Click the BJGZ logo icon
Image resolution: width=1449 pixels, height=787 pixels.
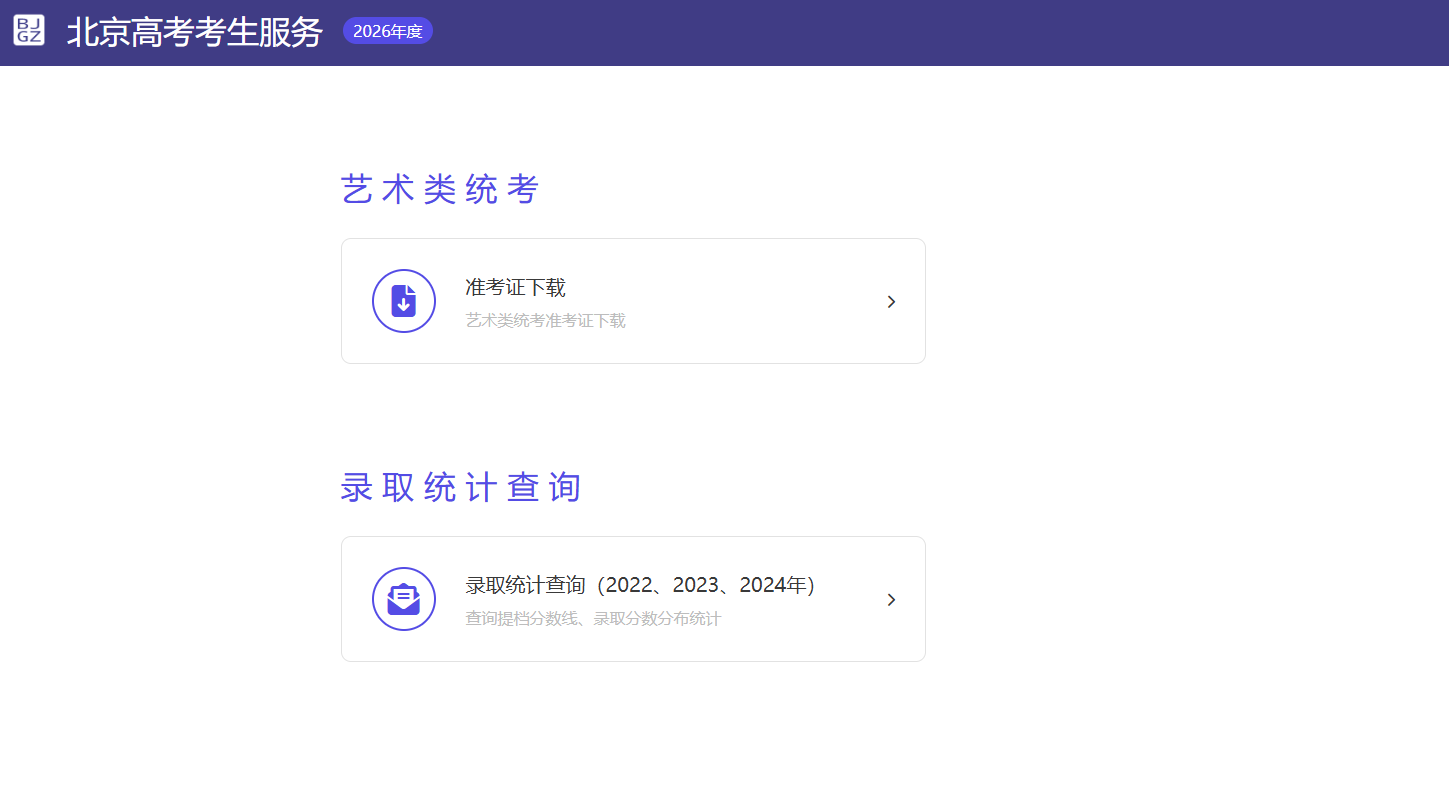pyautogui.click(x=29, y=31)
